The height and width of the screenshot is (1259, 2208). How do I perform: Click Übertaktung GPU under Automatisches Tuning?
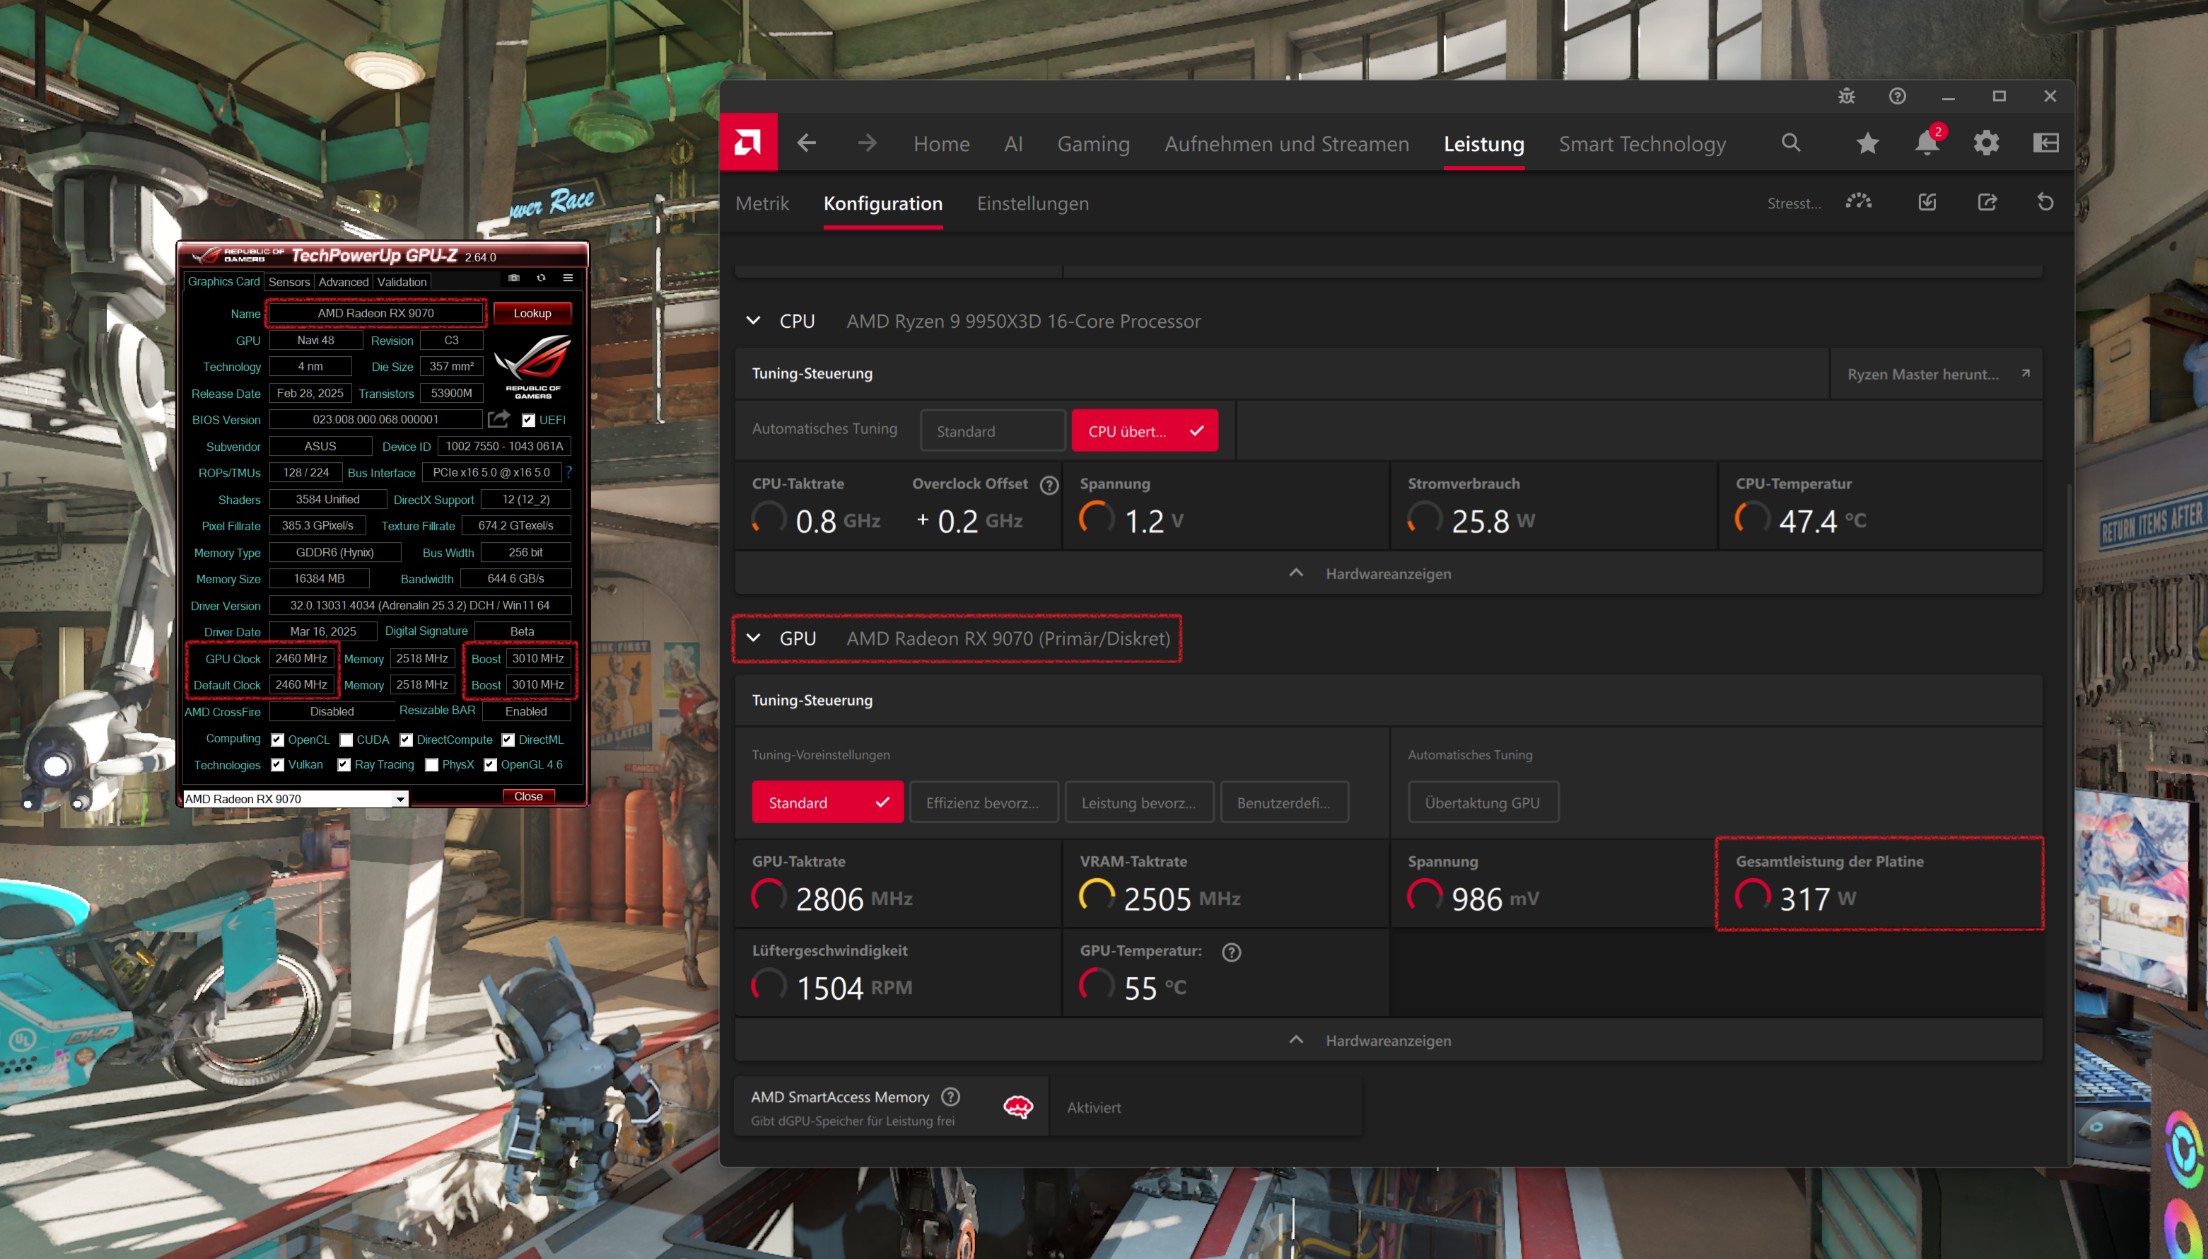click(x=1483, y=802)
